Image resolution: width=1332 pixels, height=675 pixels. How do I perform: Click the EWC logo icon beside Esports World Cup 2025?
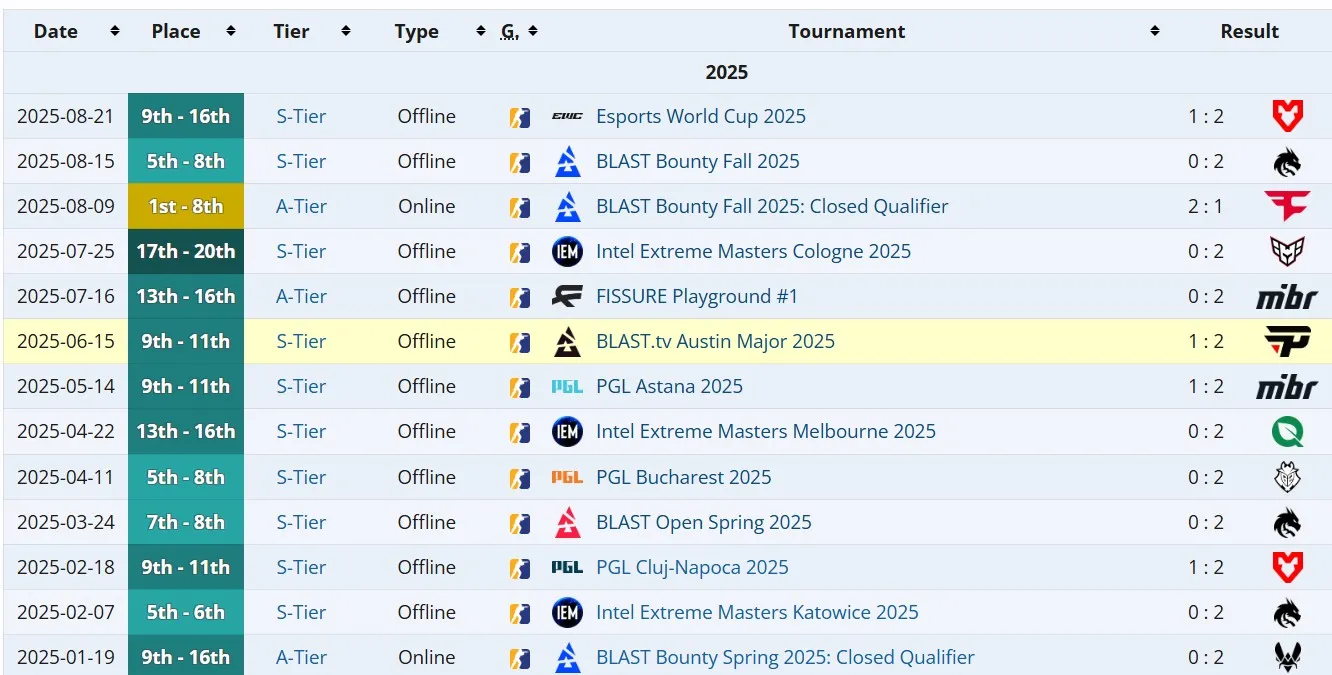[567, 116]
